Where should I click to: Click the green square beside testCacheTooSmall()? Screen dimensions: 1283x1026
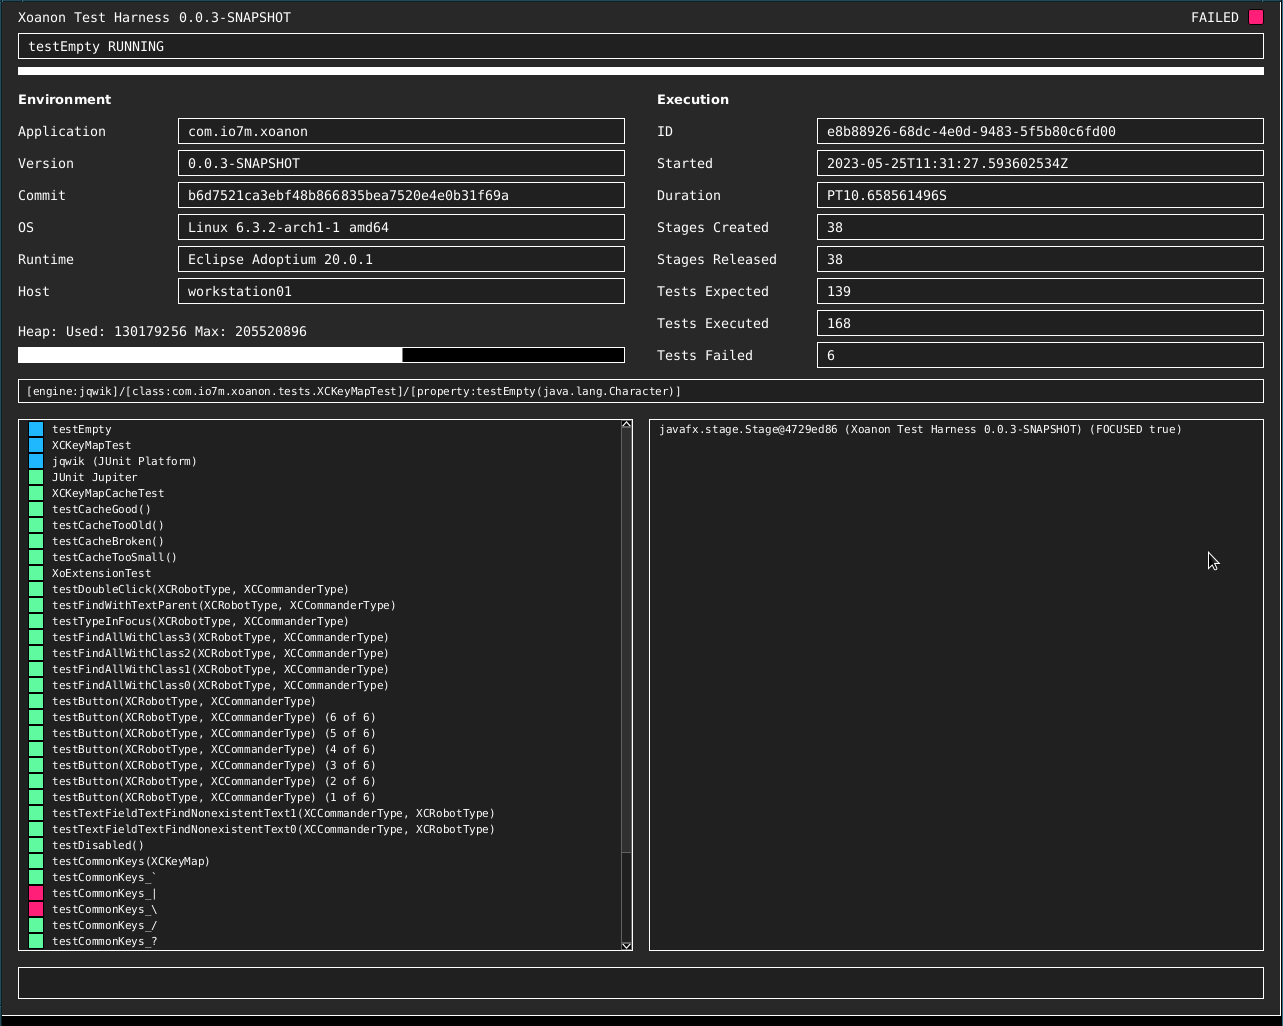click(x=36, y=557)
